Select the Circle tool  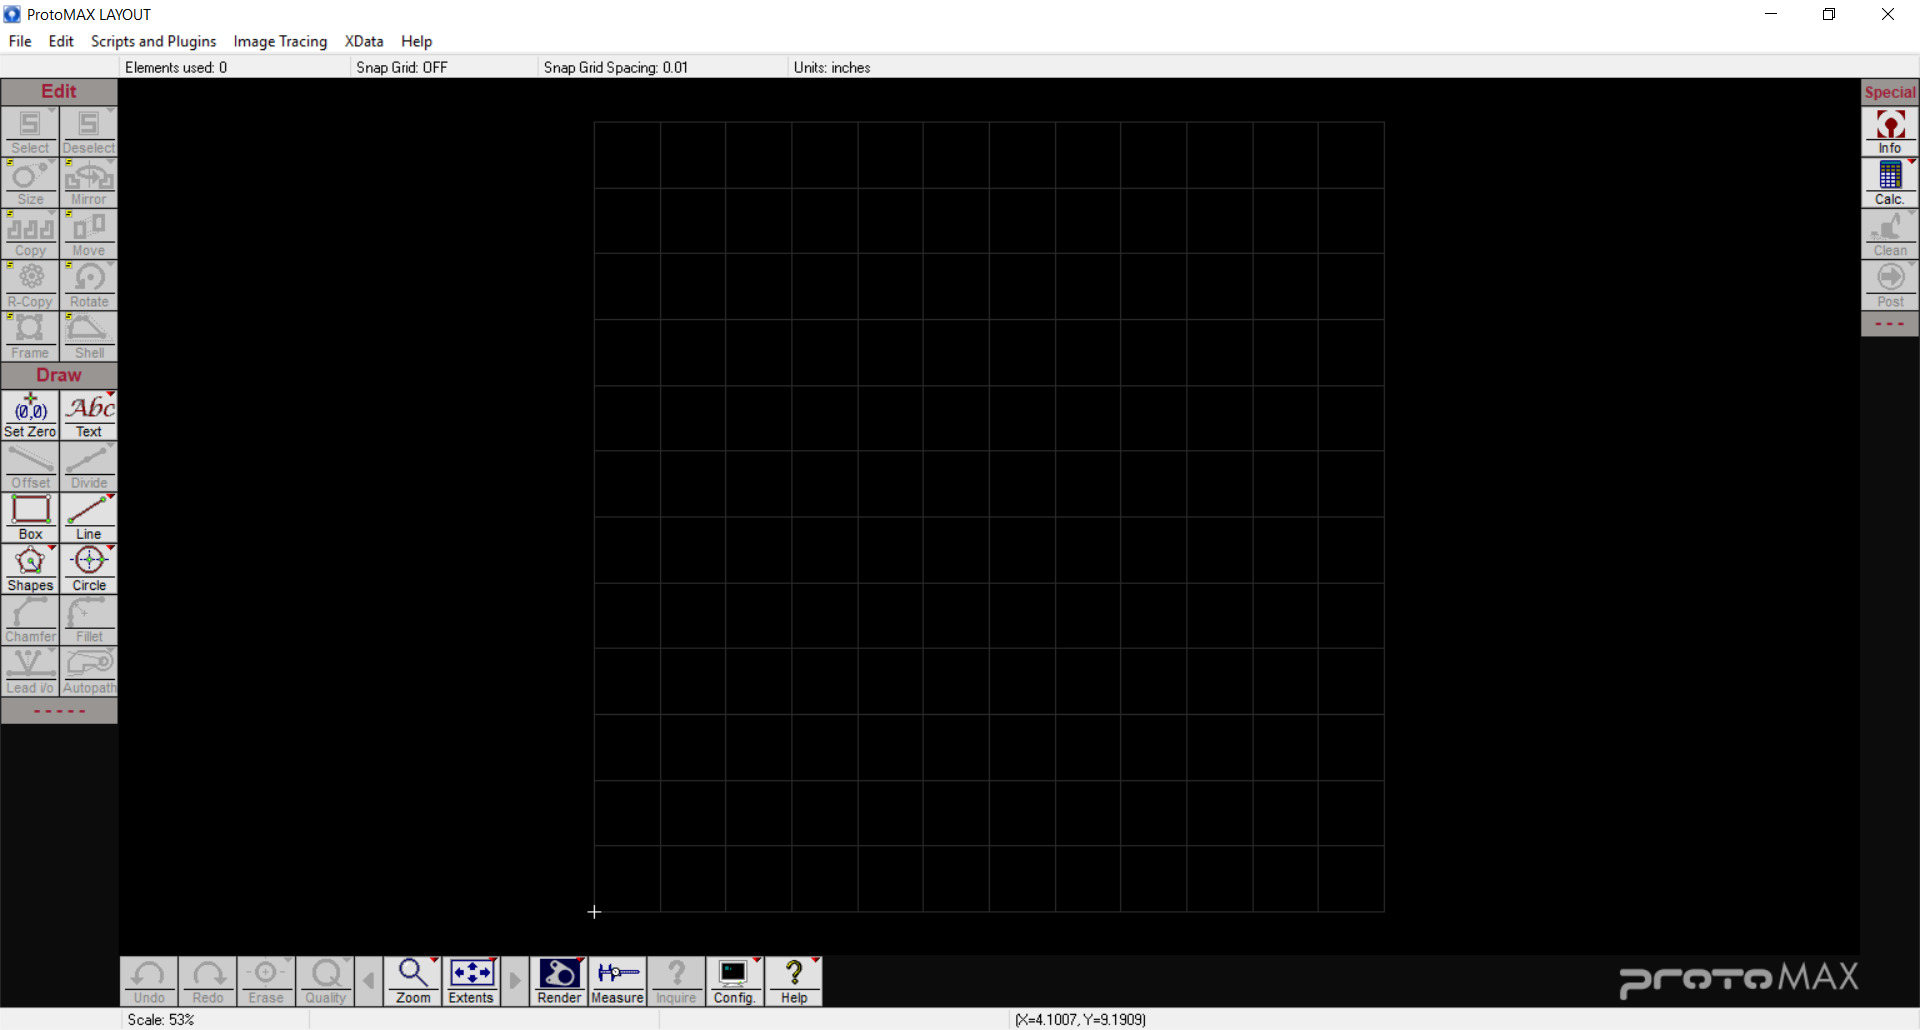click(89, 568)
